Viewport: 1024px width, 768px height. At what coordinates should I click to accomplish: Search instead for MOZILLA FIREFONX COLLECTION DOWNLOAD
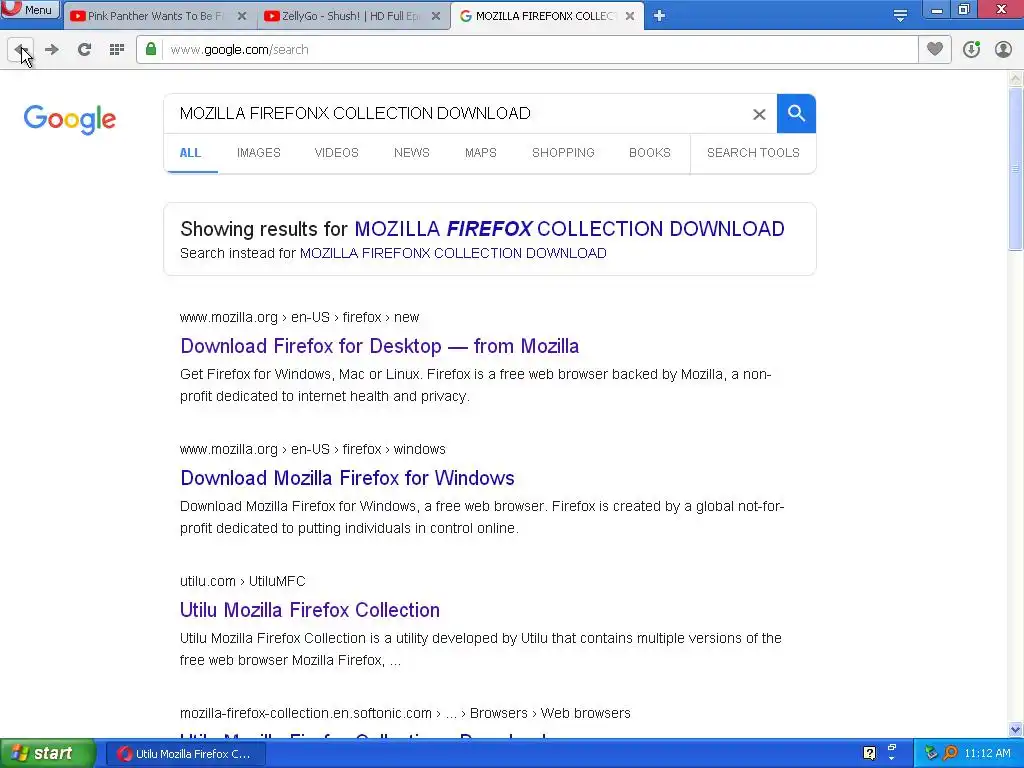(453, 253)
